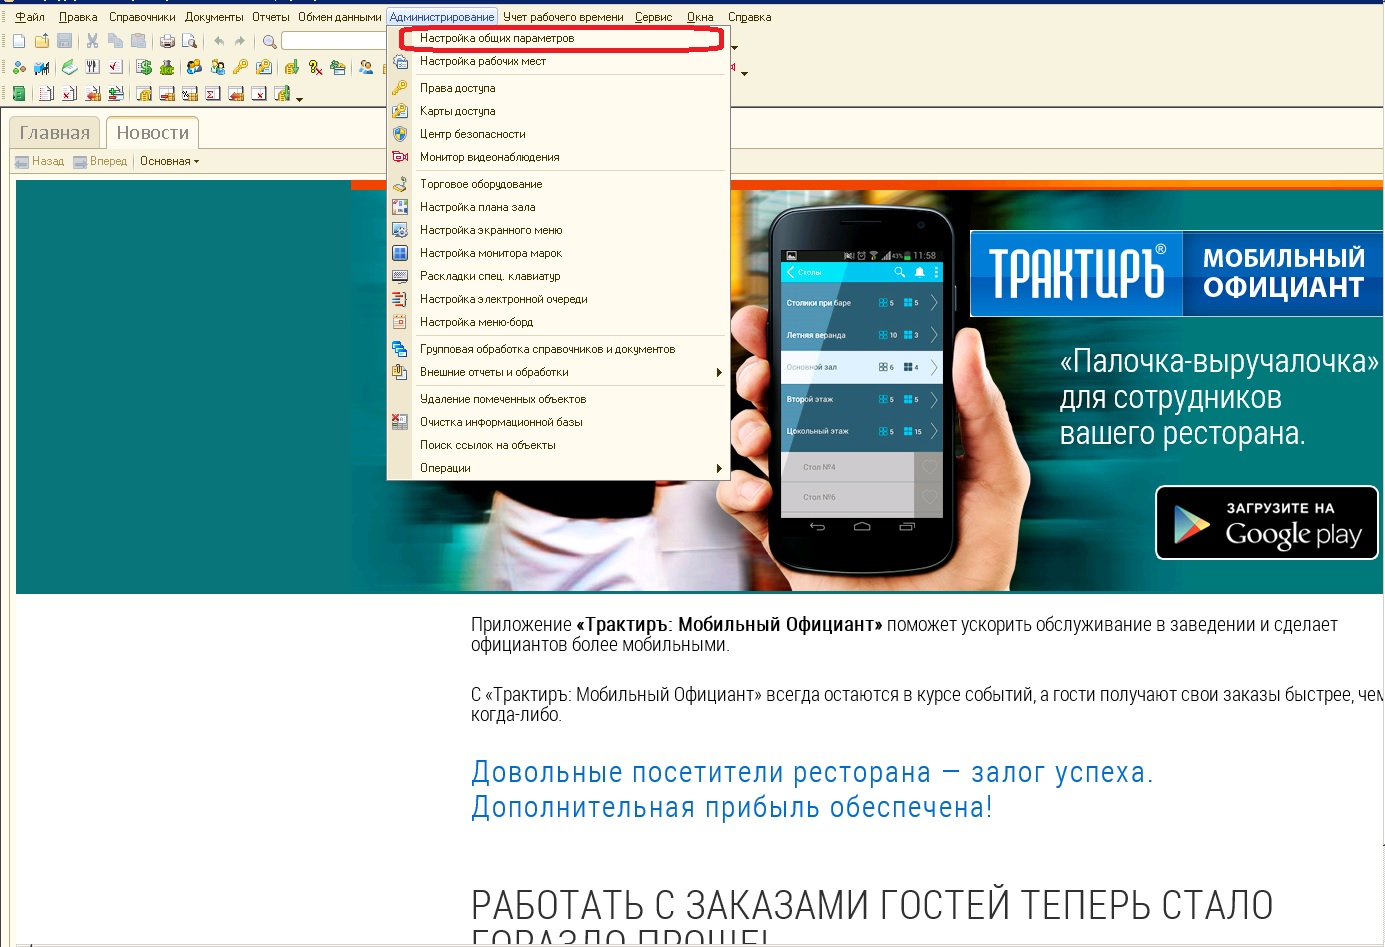Open Настройка электронной очереди
This screenshot has width=1385, height=947.
558,299
